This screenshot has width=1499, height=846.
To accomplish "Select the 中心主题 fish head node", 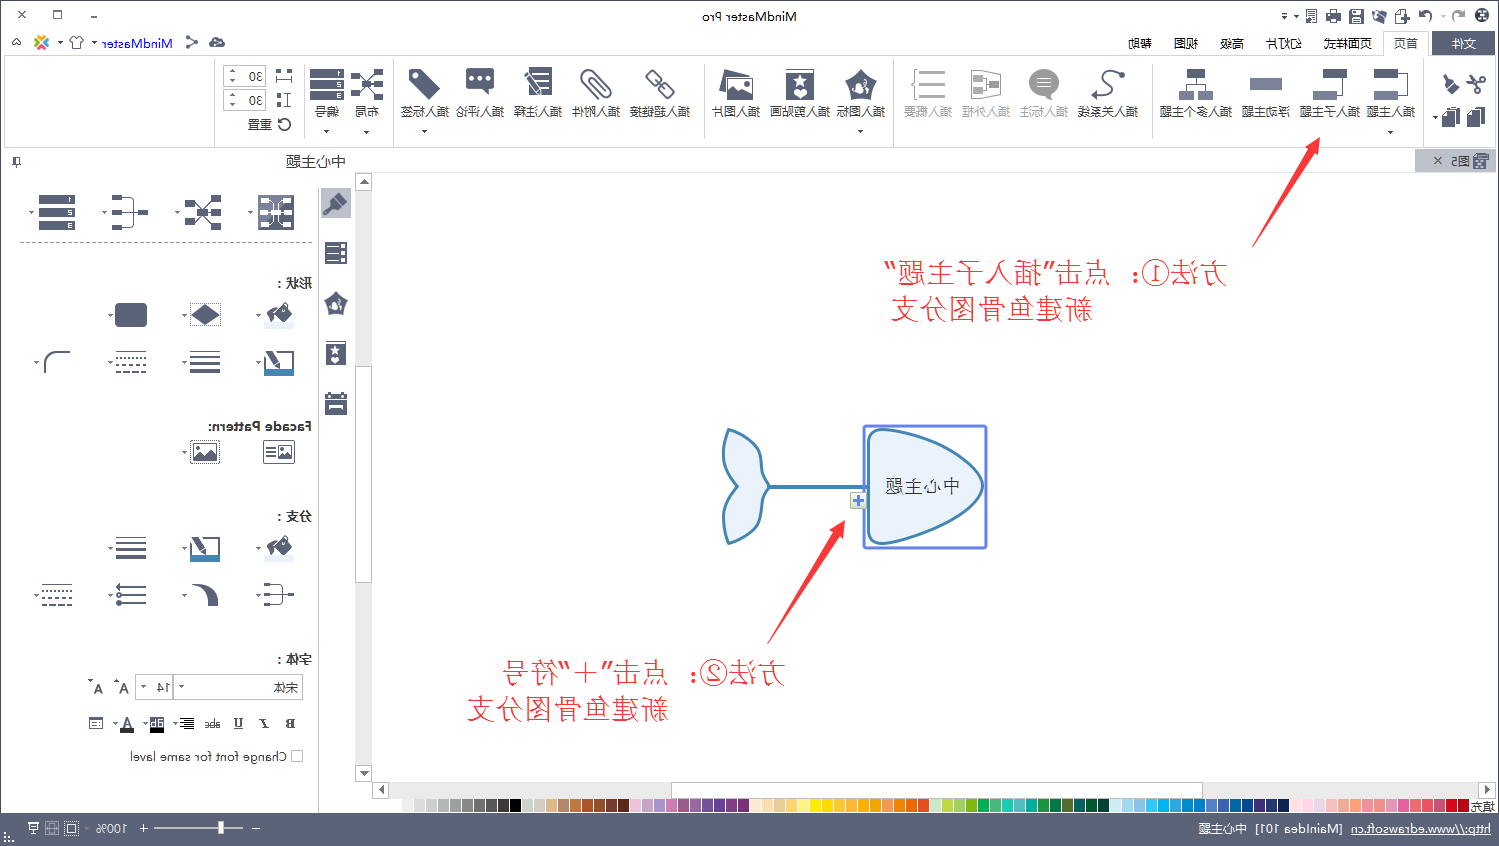I will (x=925, y=487).
